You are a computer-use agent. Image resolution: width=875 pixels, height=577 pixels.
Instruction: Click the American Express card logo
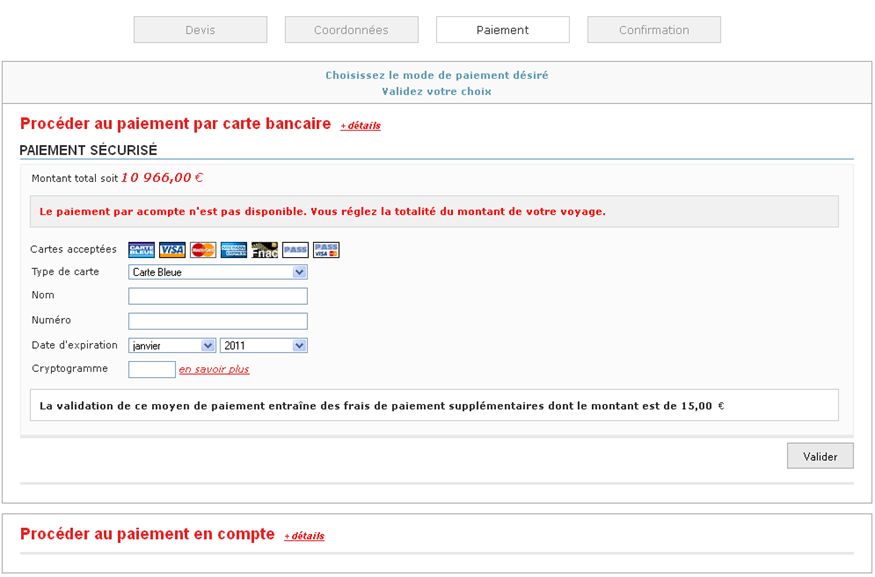click(x=234, y=250)
